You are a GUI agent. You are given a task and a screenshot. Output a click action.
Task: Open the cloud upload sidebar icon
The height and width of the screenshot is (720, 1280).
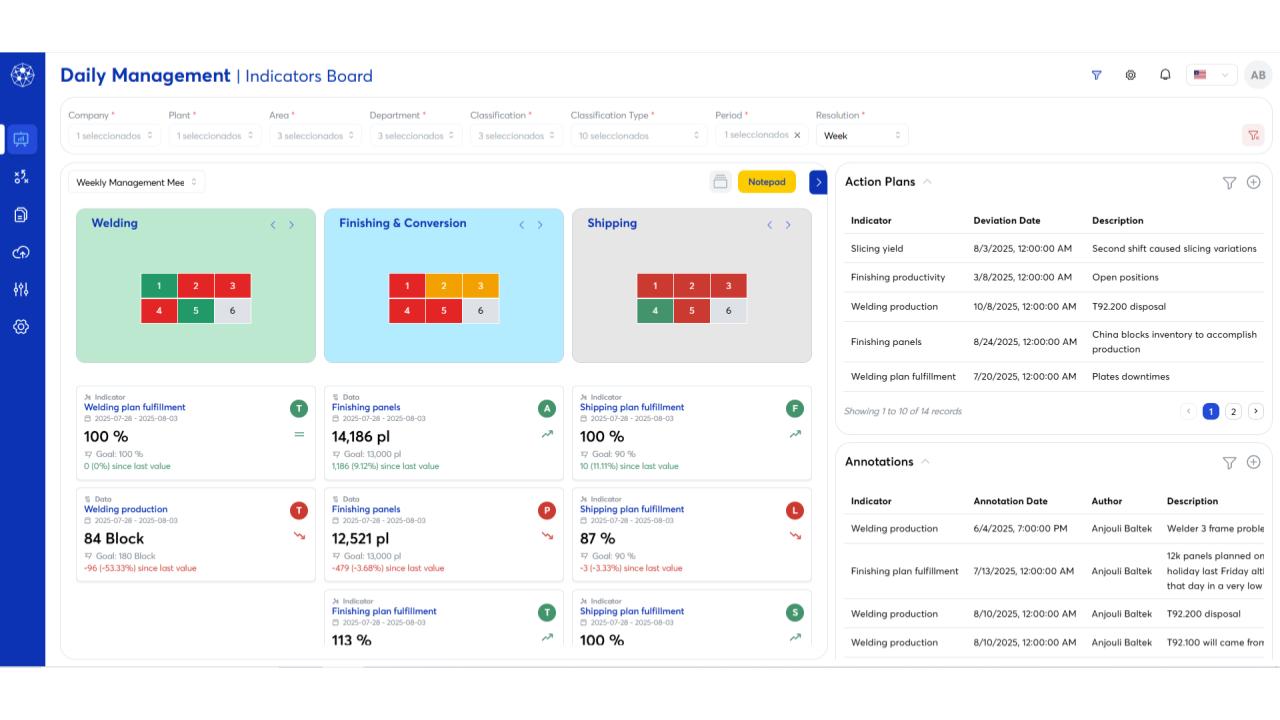pyautogui.click(x=21, y=252)
